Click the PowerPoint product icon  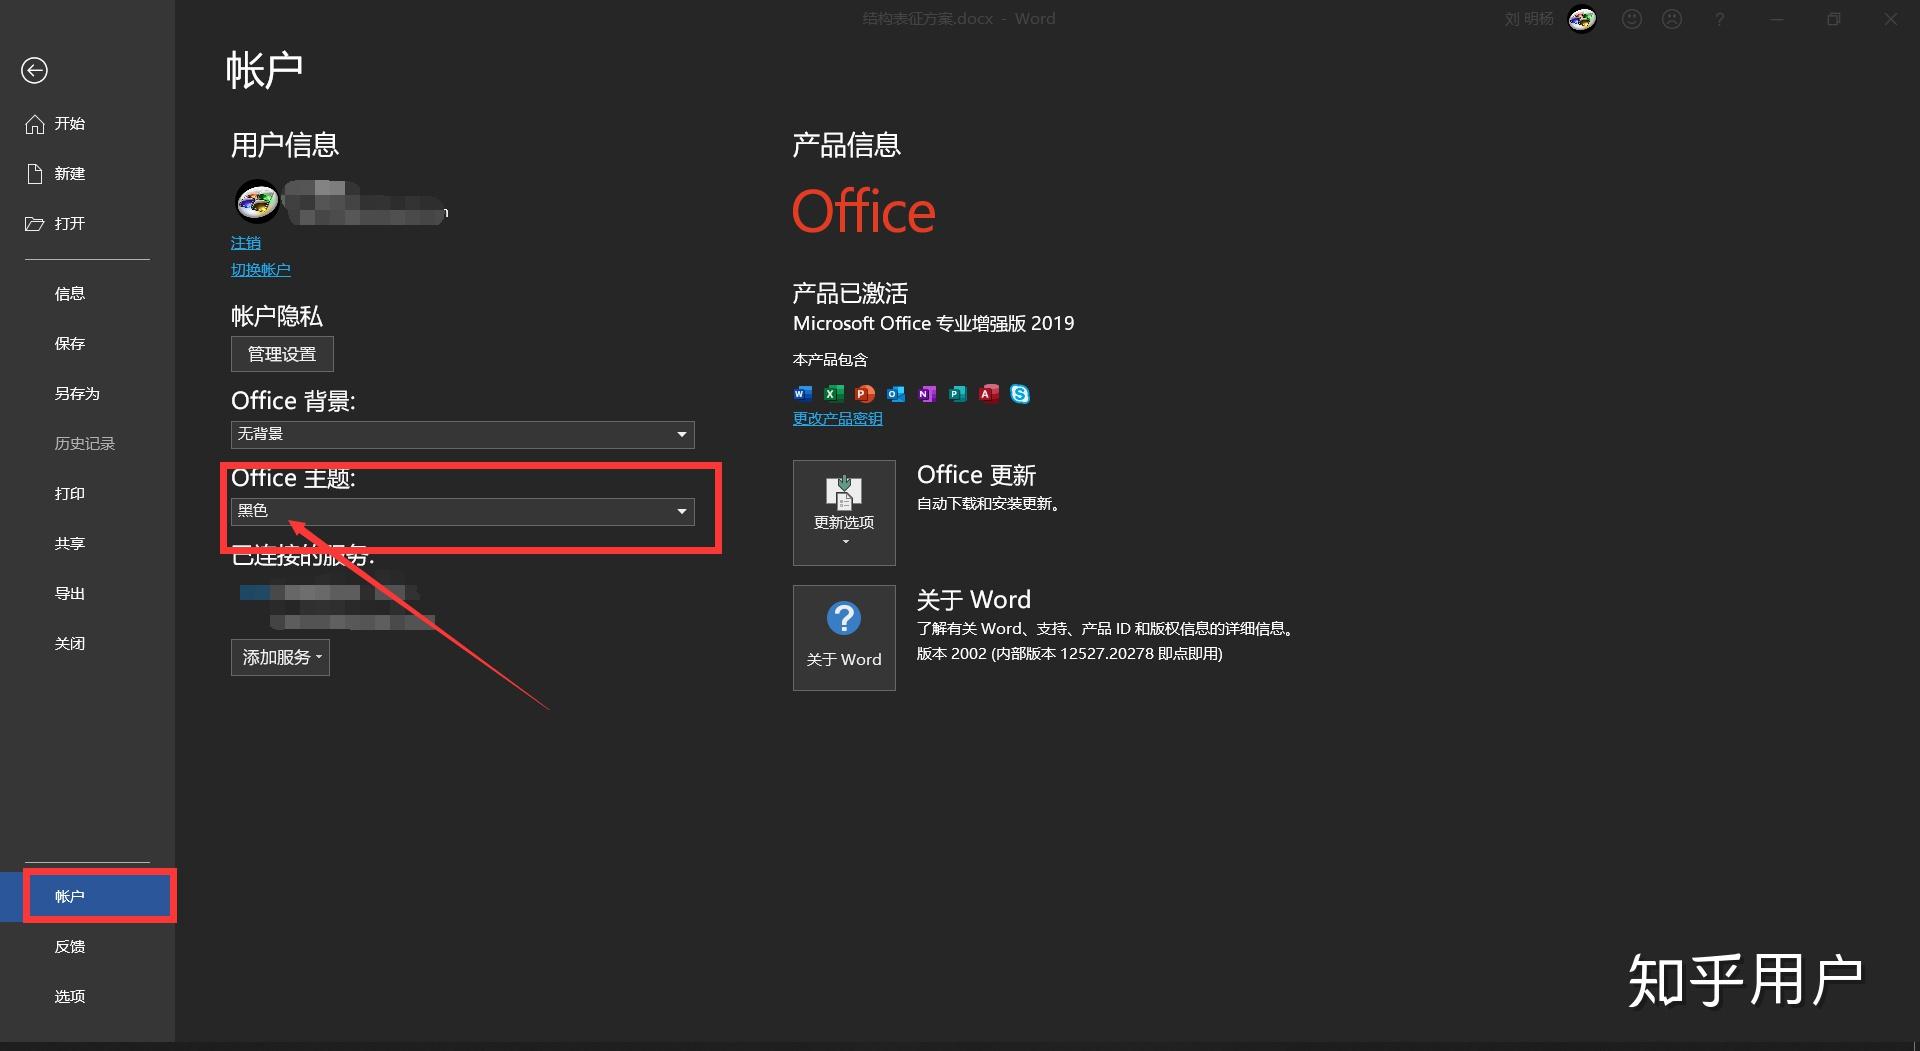pos(865,394)
